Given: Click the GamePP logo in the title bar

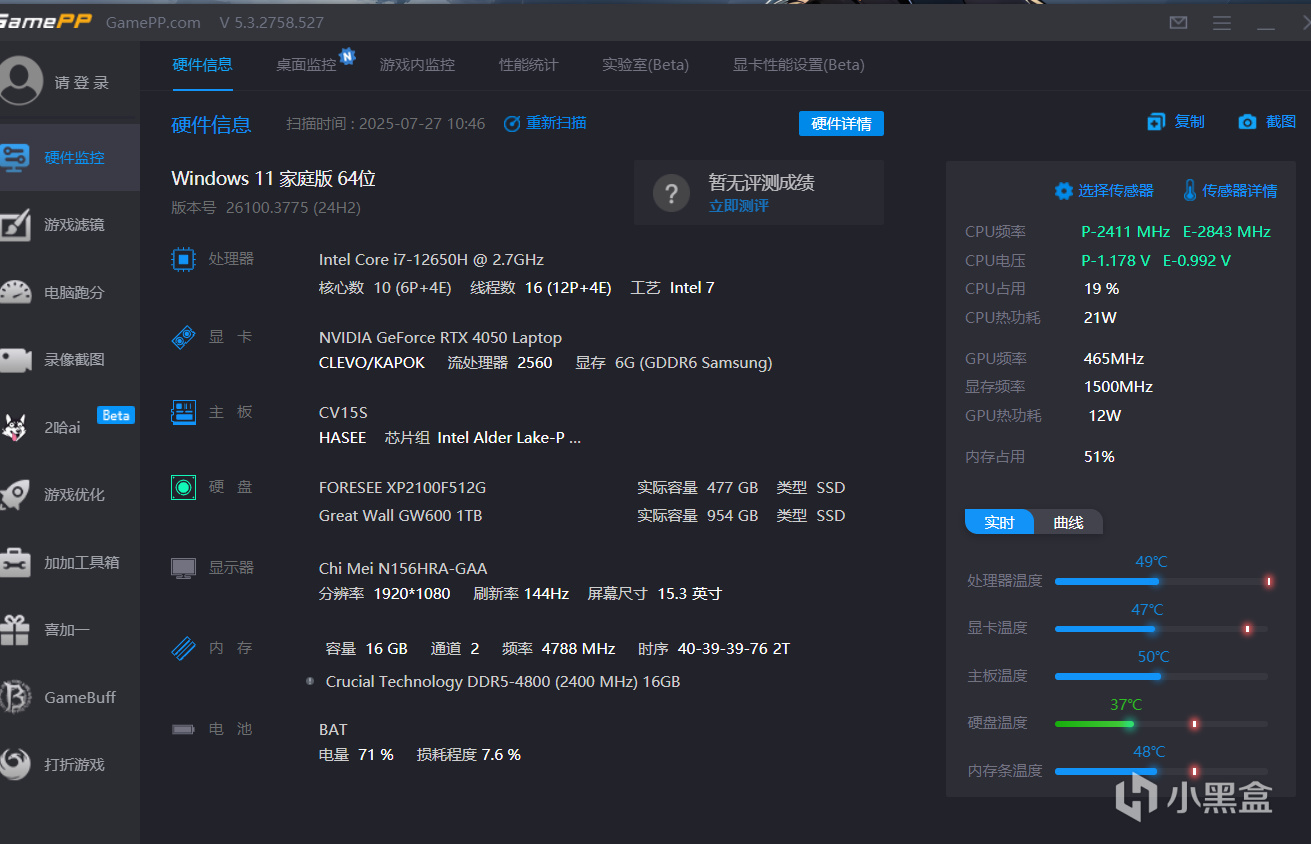Looking at the screenshot, I should coord(46,22).
